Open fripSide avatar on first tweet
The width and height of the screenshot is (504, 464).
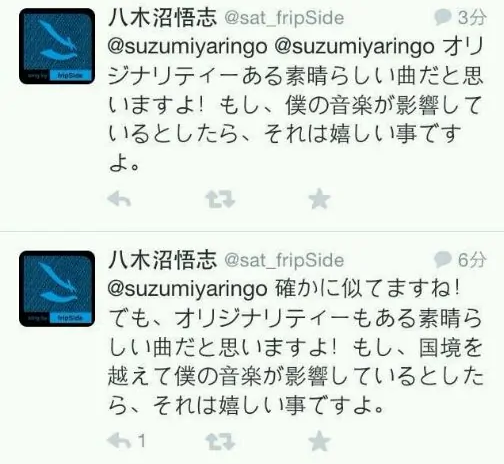[57, 46]
